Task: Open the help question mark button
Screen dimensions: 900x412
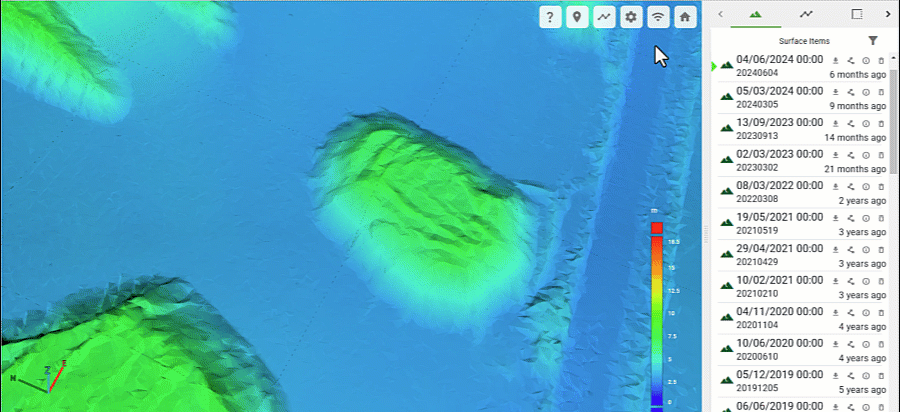Action: pos(550,17)
